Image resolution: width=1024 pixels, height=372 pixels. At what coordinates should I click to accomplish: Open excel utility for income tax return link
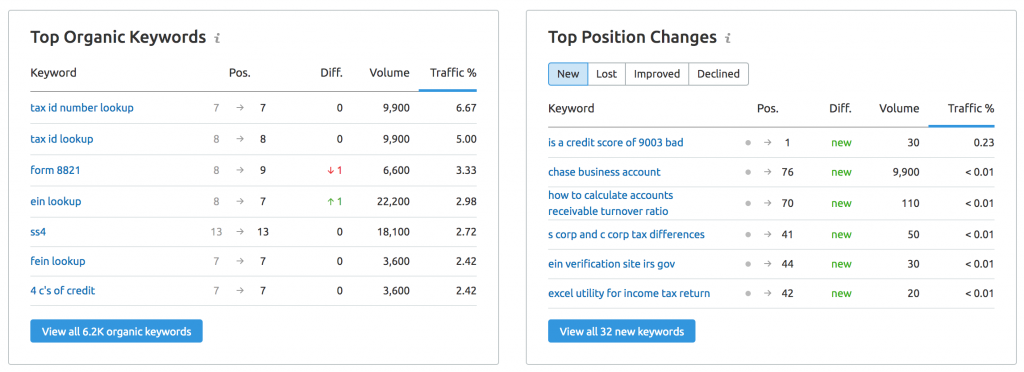coord(629,293)
